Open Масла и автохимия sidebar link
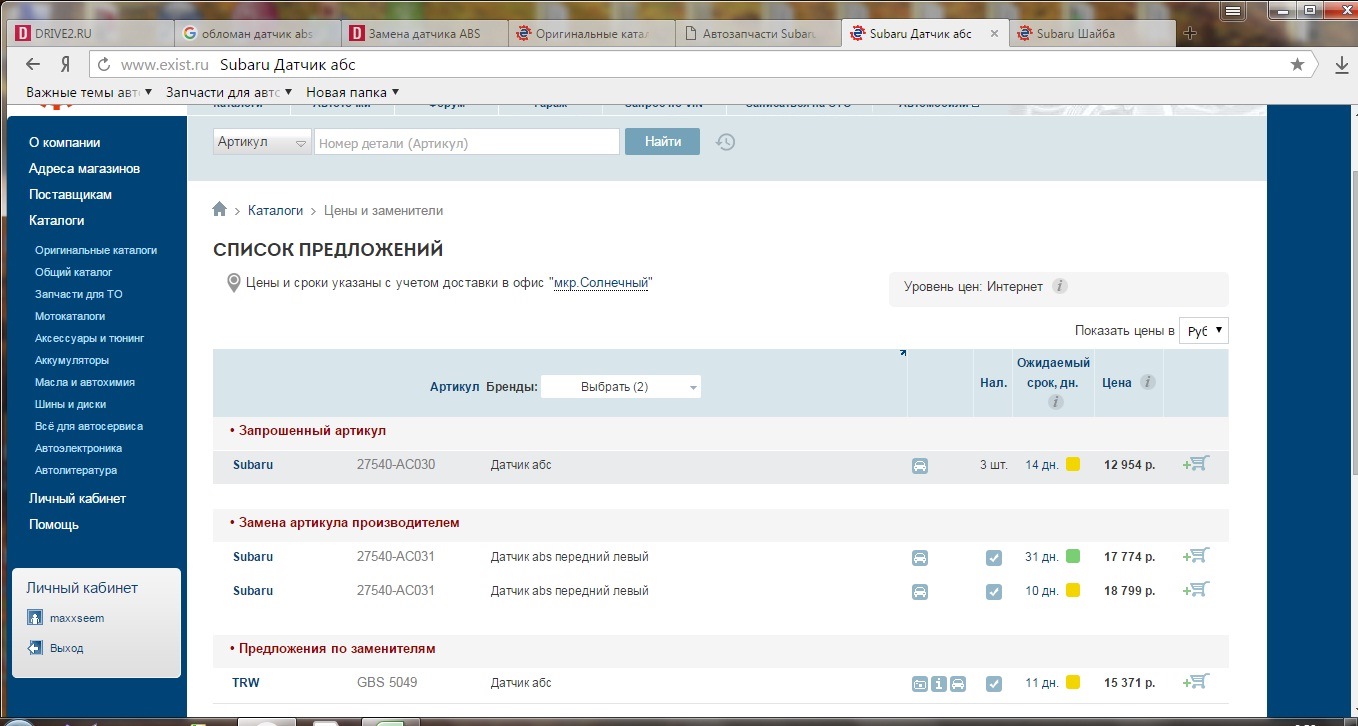 click(x=85, y=382)
